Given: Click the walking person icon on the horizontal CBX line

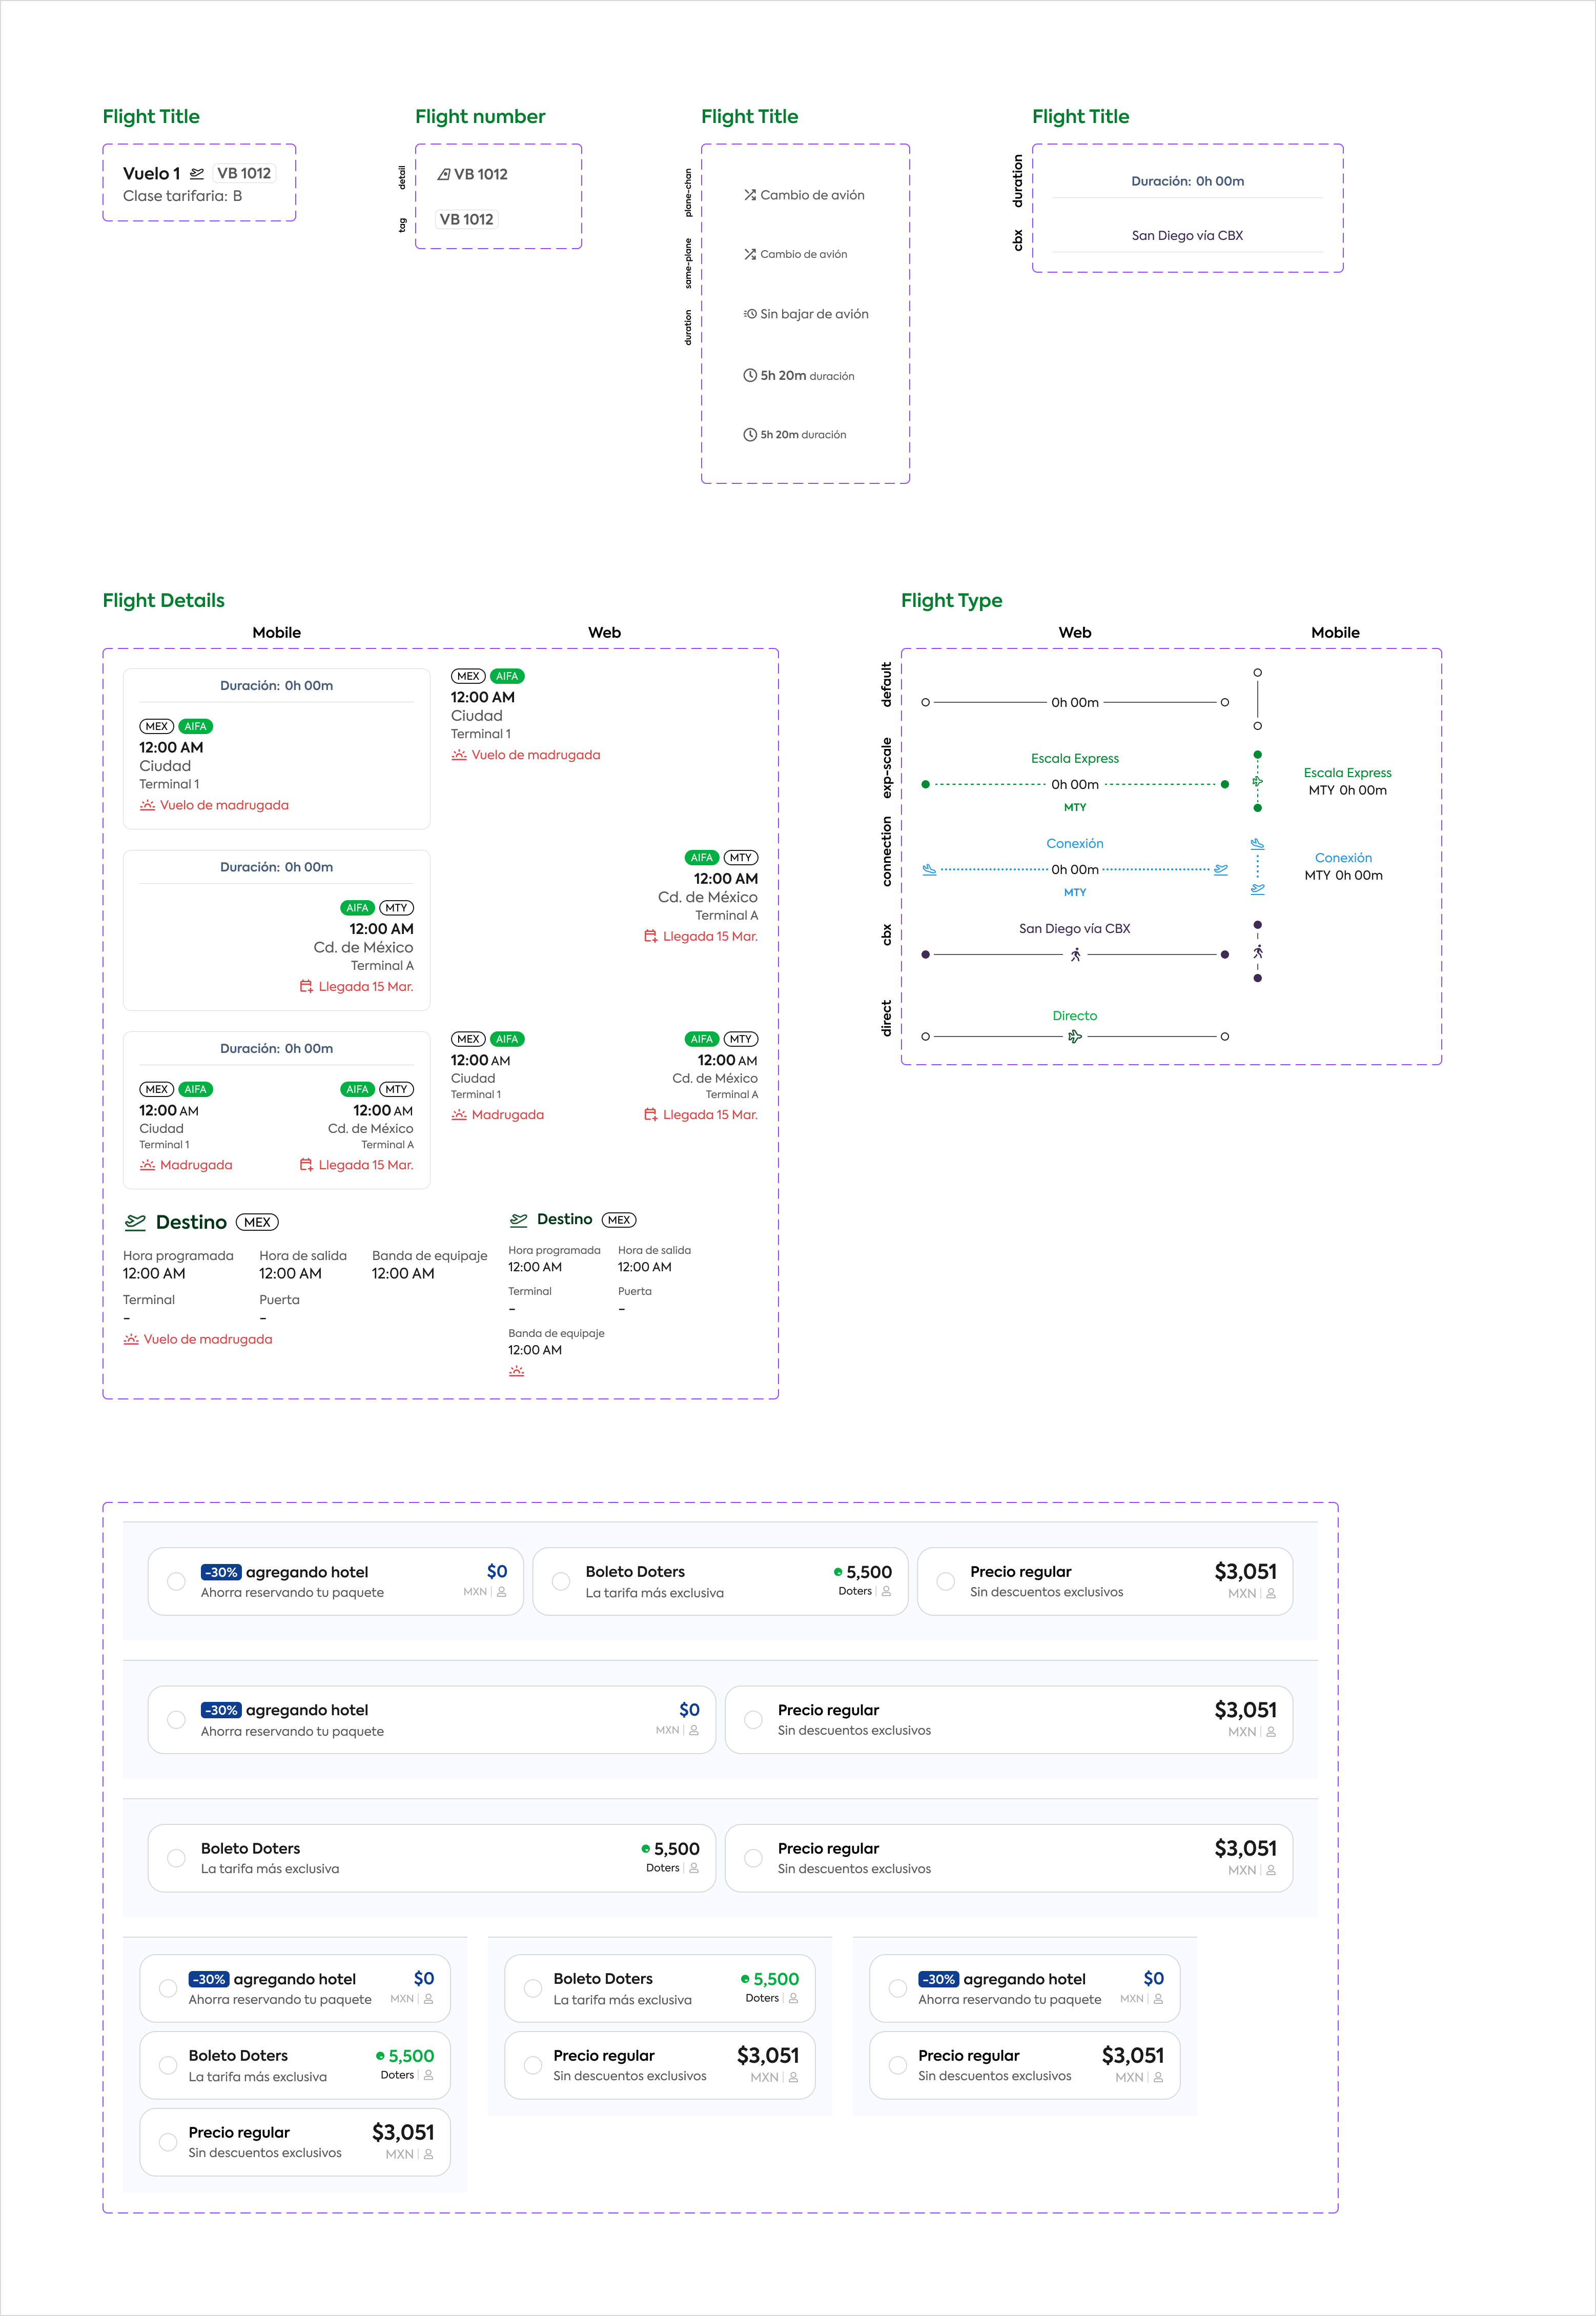Looking at the screenshot, I should point(1075,955).
